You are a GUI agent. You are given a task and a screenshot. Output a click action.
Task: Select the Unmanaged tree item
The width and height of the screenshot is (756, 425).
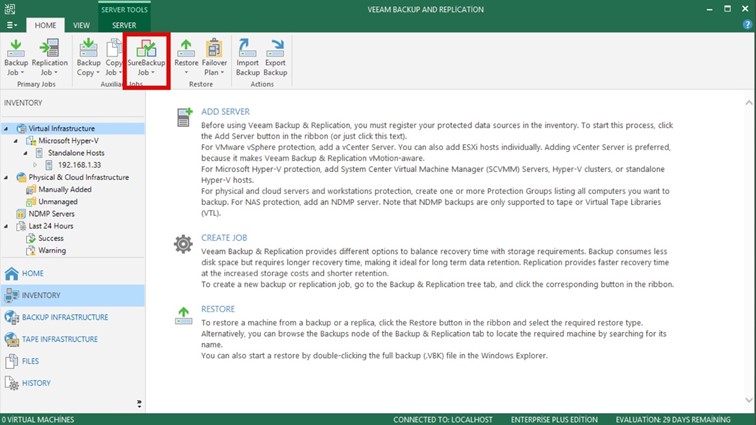click(x=58, y=202)
